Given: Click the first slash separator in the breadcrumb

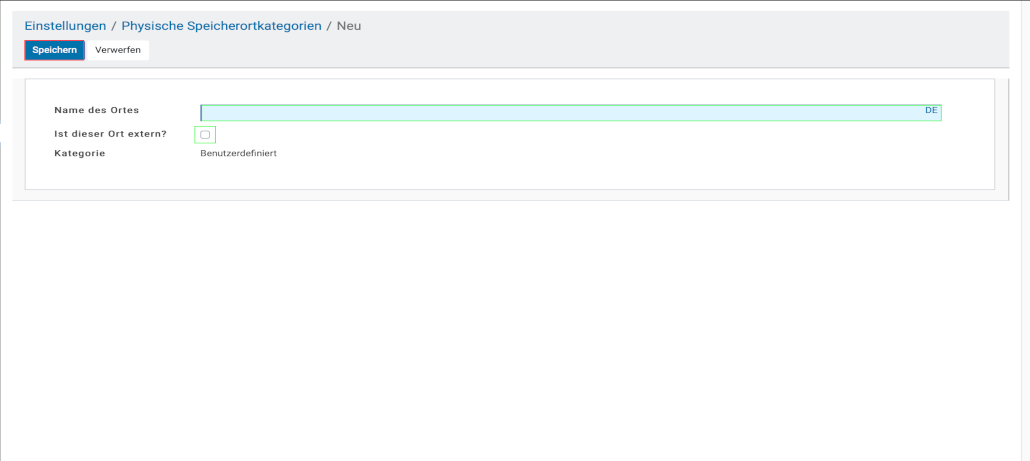Looking at the screenshot, I should (114, 26).
